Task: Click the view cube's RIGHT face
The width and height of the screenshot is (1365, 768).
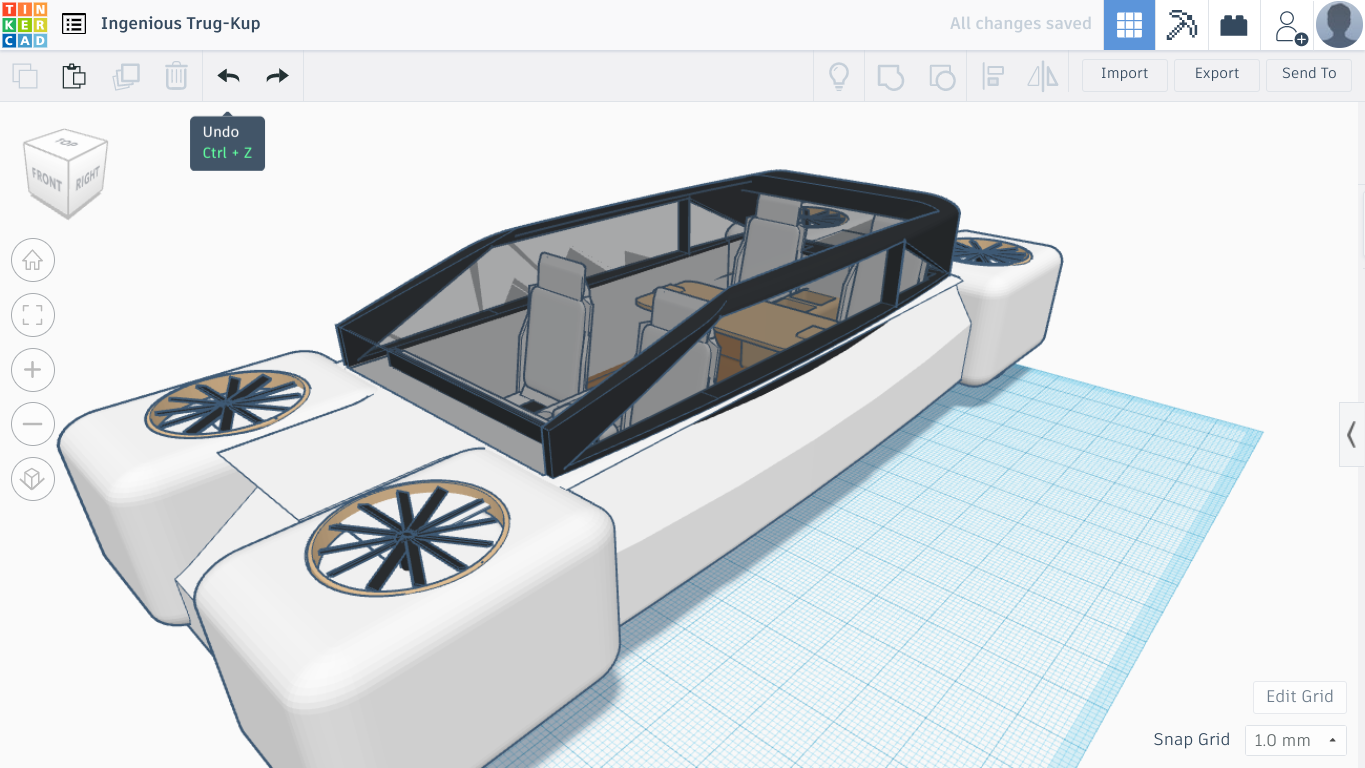Action: coord(88,178)
